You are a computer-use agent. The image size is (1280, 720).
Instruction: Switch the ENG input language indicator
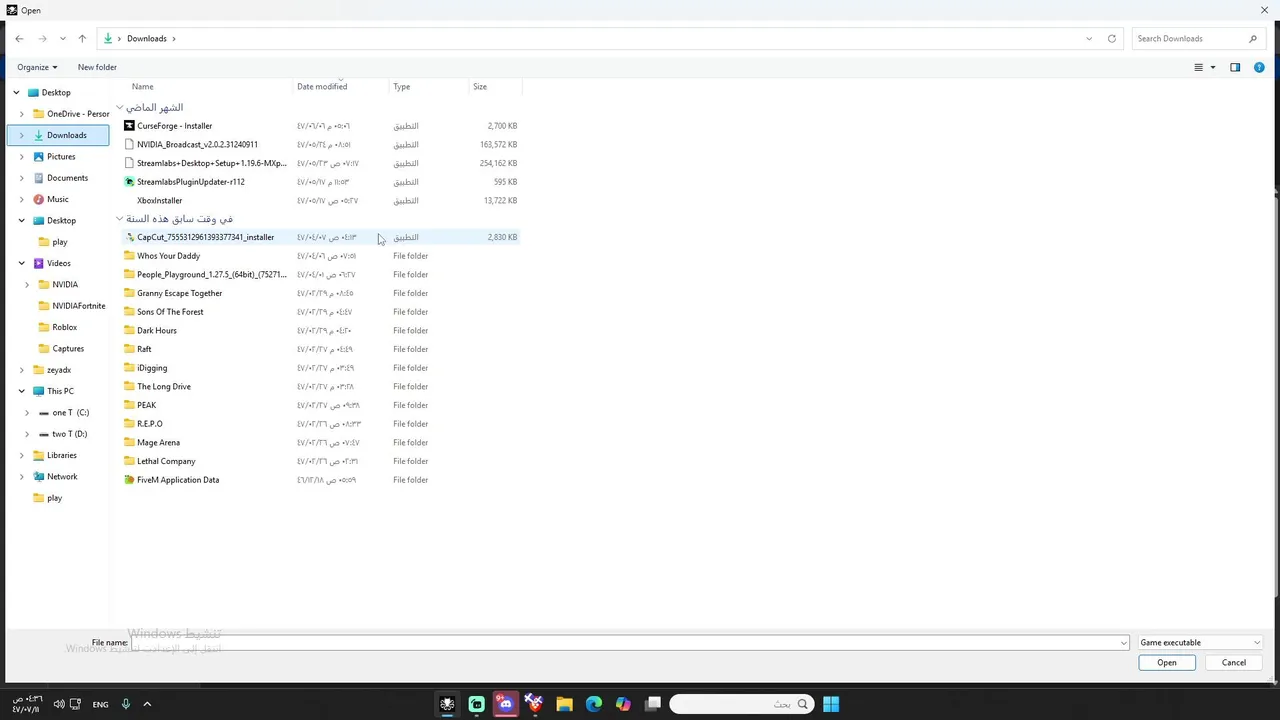(x=100, y=704)
